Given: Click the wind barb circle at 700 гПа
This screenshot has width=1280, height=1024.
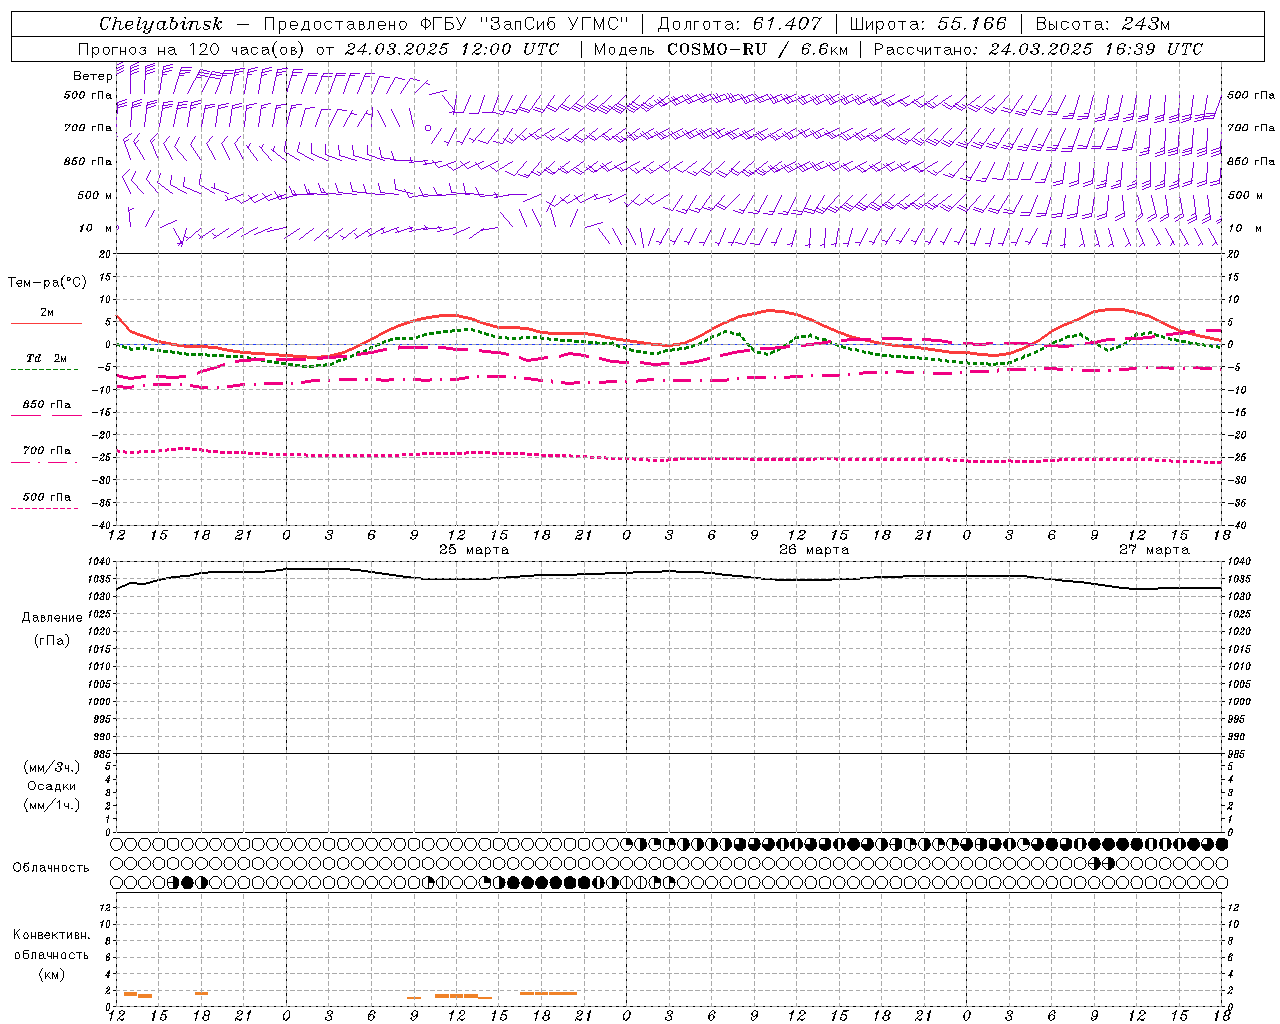Looking at the screenshot, I should pyautogui.click(x=428, y=128).
